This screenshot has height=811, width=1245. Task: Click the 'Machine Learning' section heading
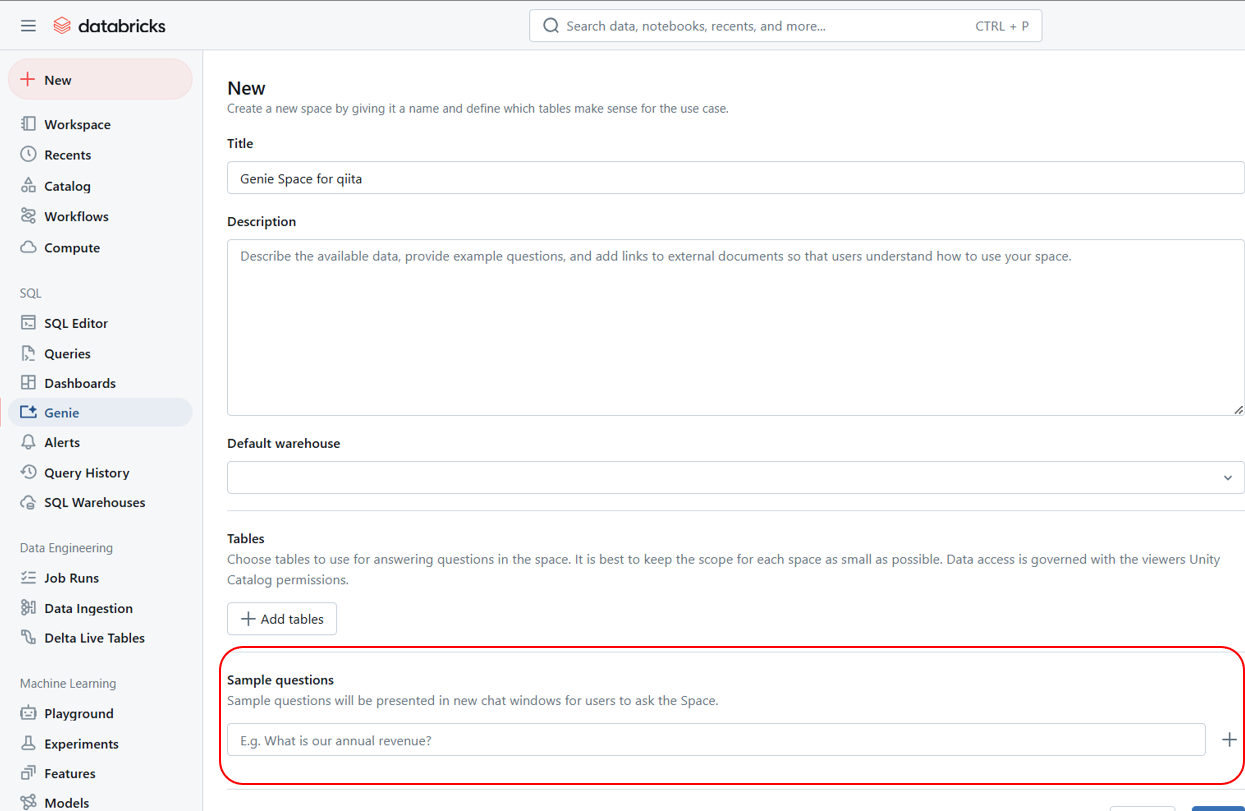coord(68,683)
